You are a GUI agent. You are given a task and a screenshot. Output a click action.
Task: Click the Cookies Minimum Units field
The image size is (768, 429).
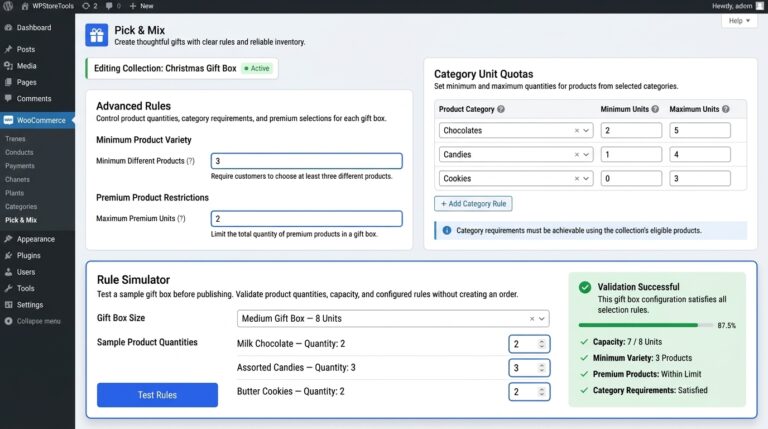(631, 178)
